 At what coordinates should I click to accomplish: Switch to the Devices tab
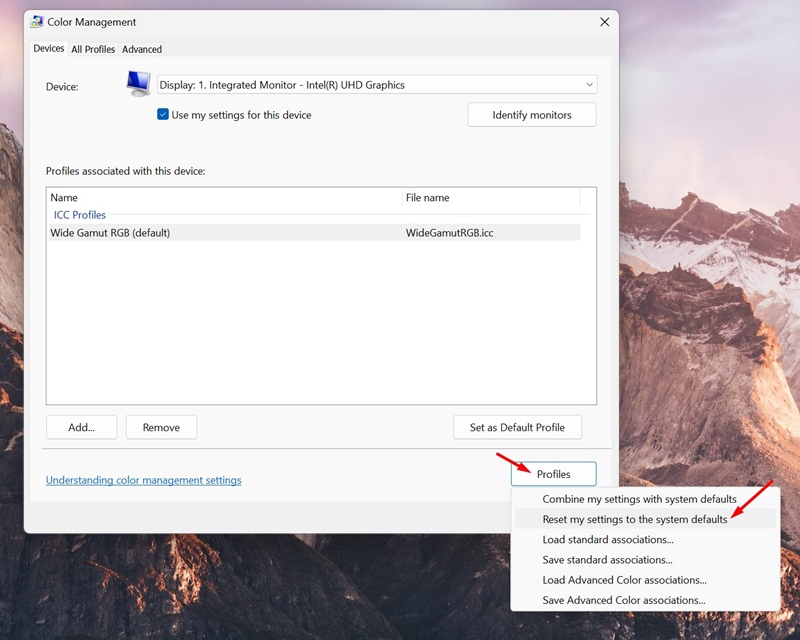[x=48, y=48]
